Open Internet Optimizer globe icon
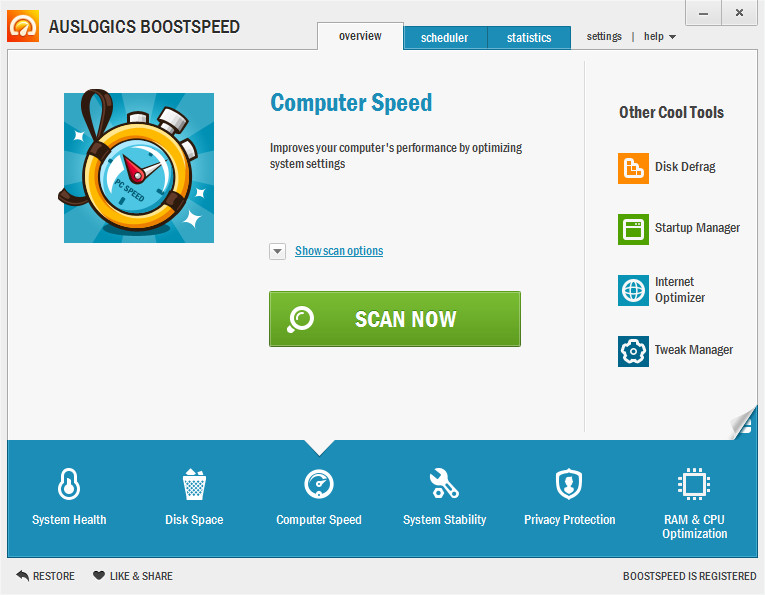The image size is (765, 595). 633,290
